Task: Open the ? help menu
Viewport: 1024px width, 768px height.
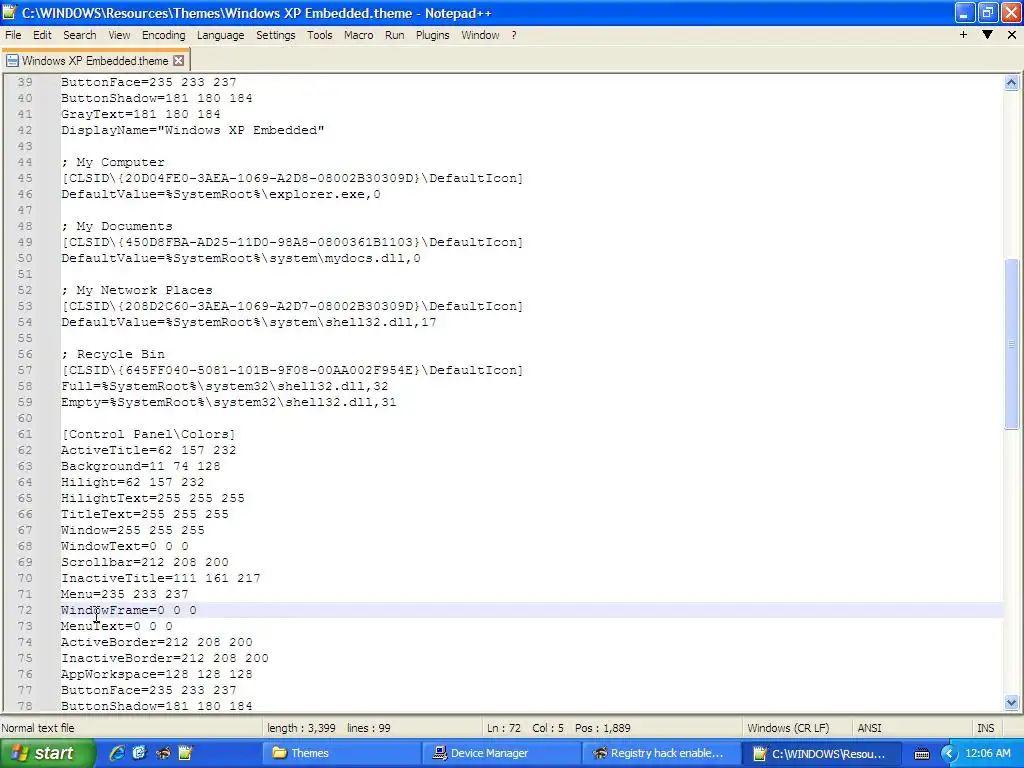Action: point(514,35)
